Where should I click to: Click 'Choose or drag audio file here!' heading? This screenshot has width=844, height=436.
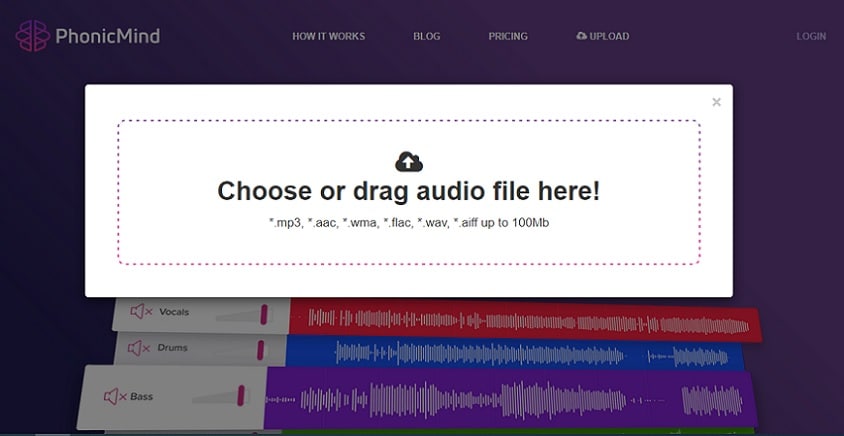(409, 191)
